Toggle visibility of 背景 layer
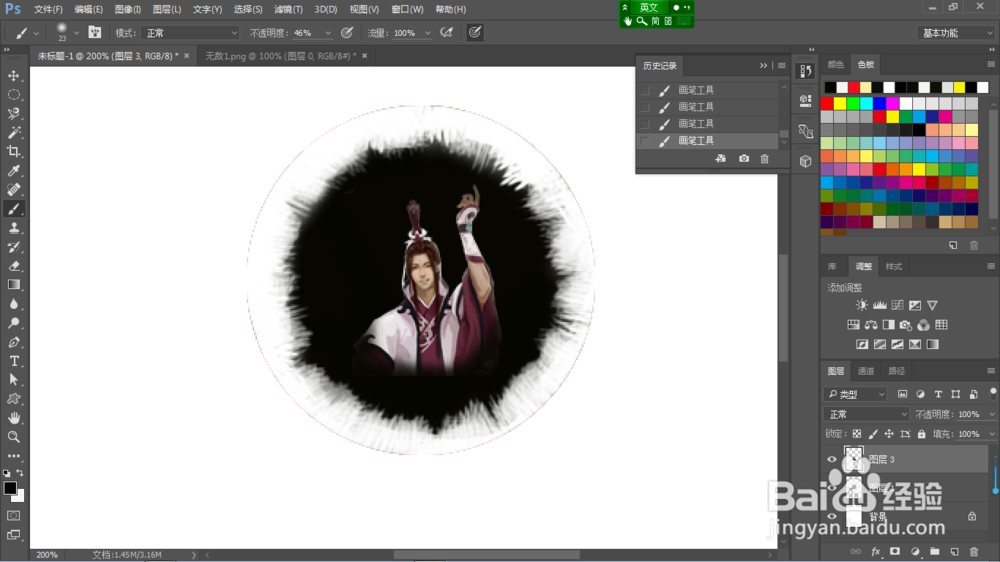 (832, 516)
